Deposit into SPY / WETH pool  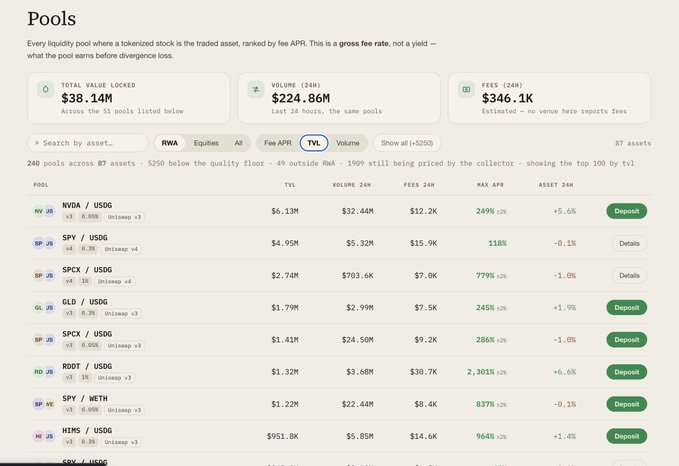627,404
